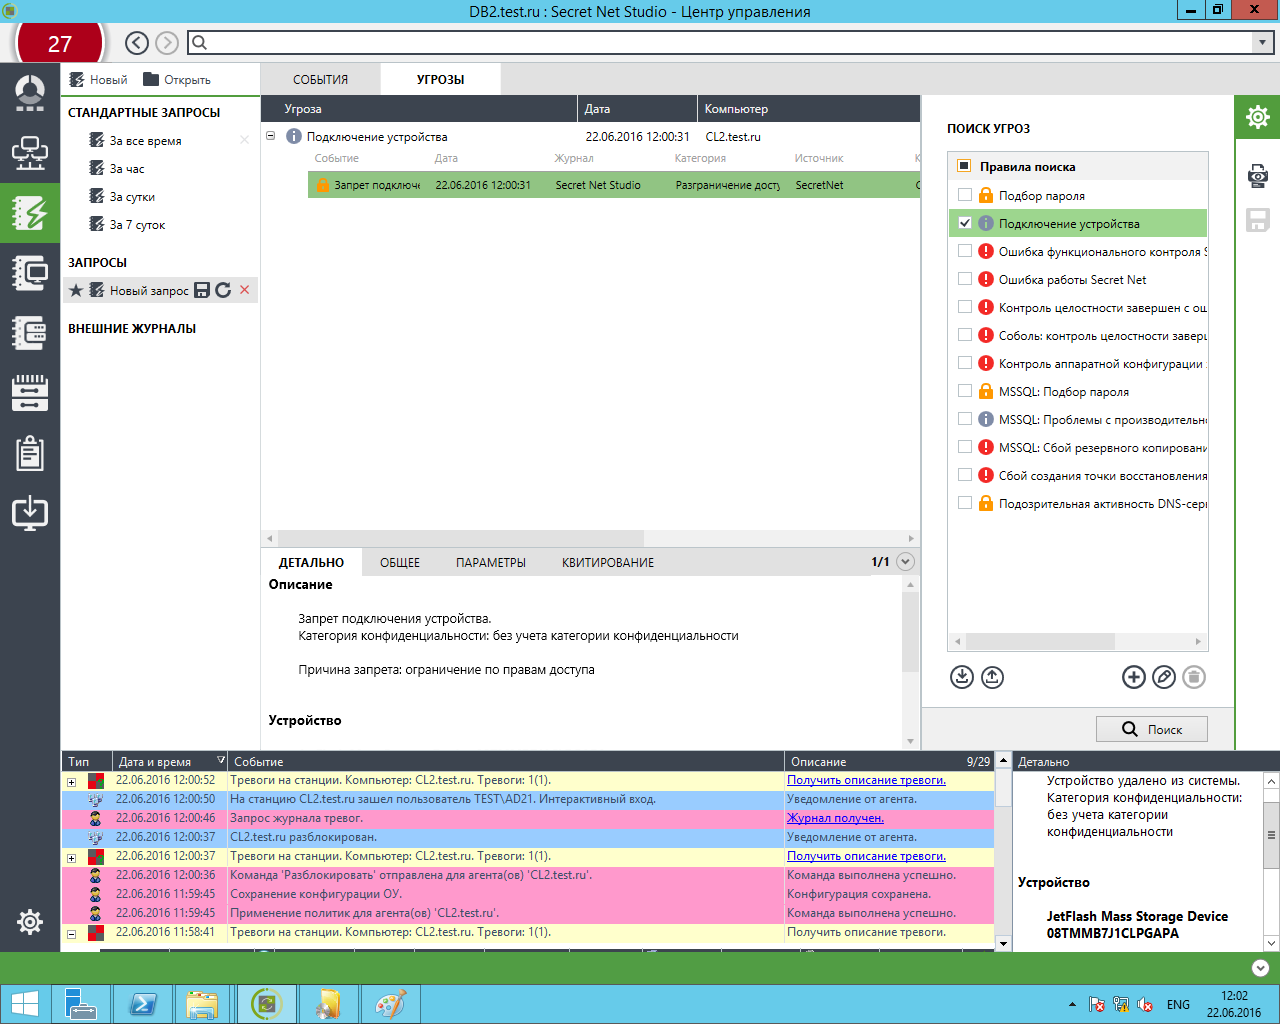Open the event journals panel with lightning icon
Image resolution: width=1280 pixels, height=1024 pixels.
30,213
